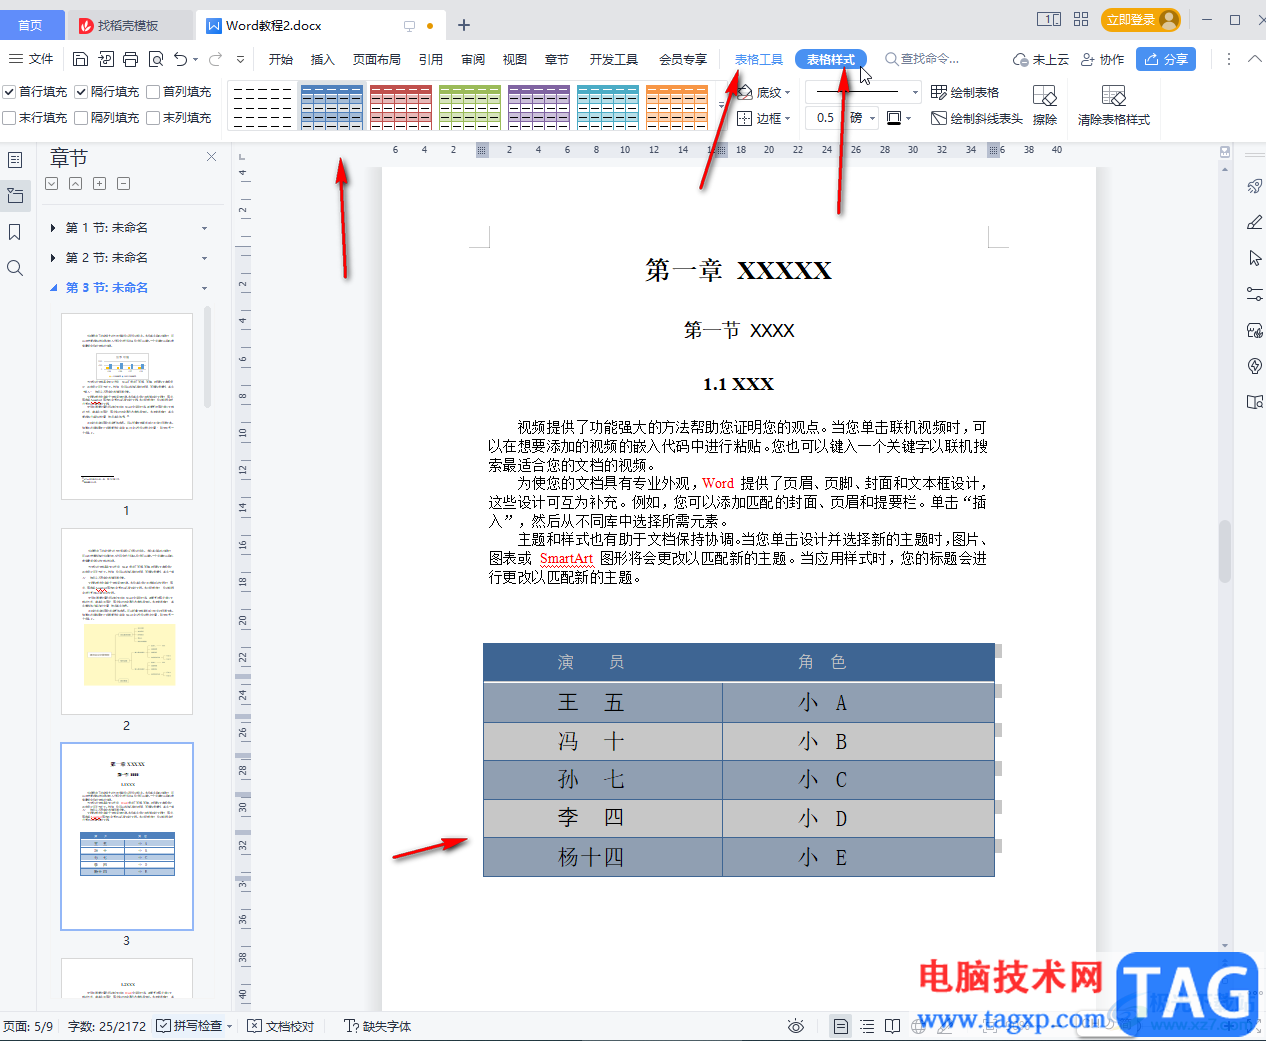
Task: Enable 末行填充 checkbox
Action: pos(9,118)
